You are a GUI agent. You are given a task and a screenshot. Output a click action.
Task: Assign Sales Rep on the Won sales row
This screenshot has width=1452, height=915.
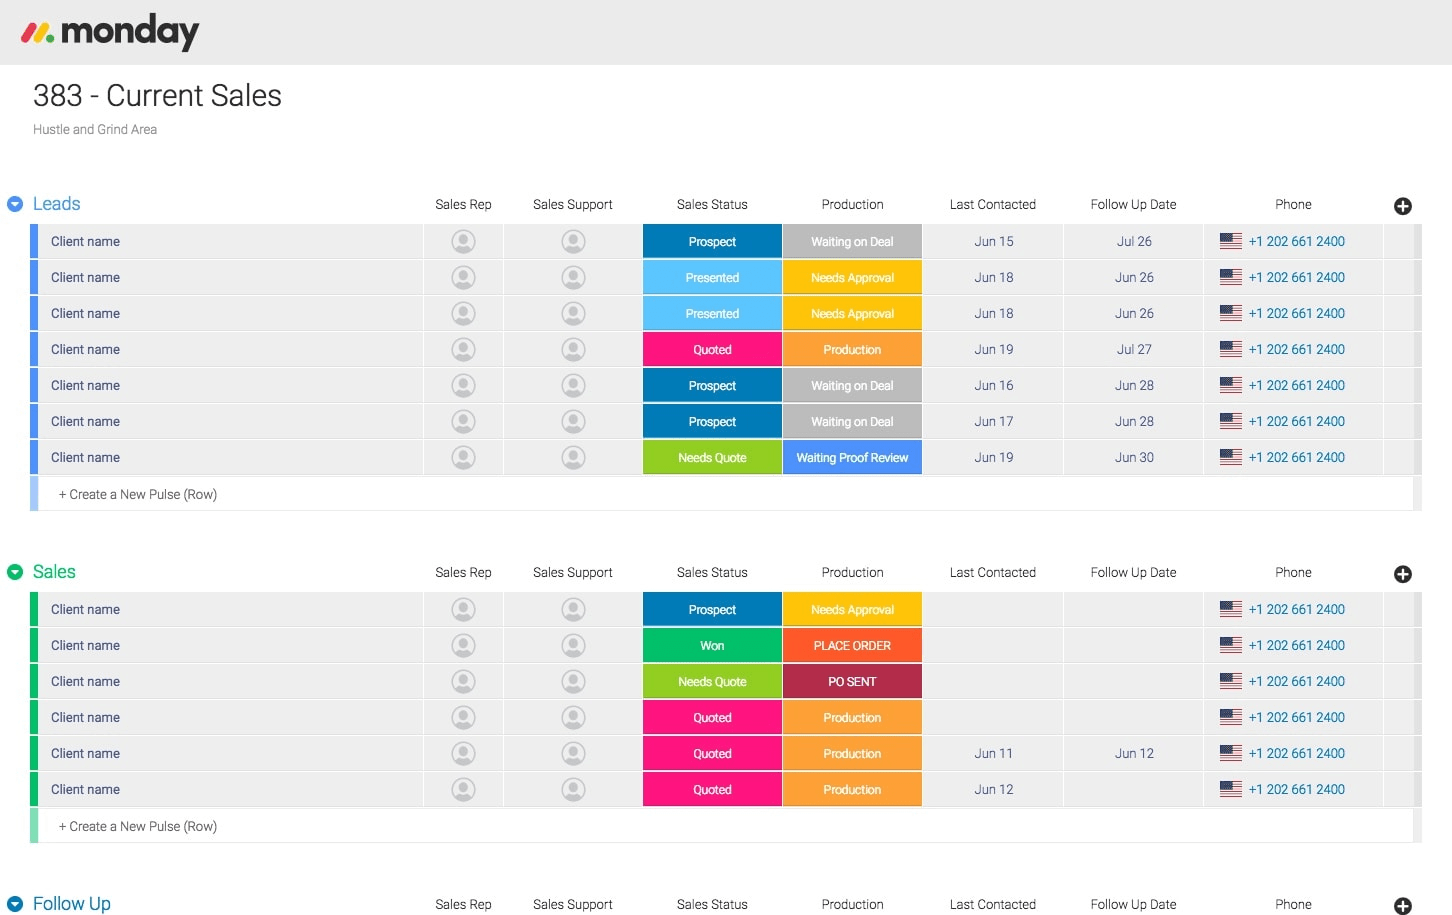tap(463, 645)
